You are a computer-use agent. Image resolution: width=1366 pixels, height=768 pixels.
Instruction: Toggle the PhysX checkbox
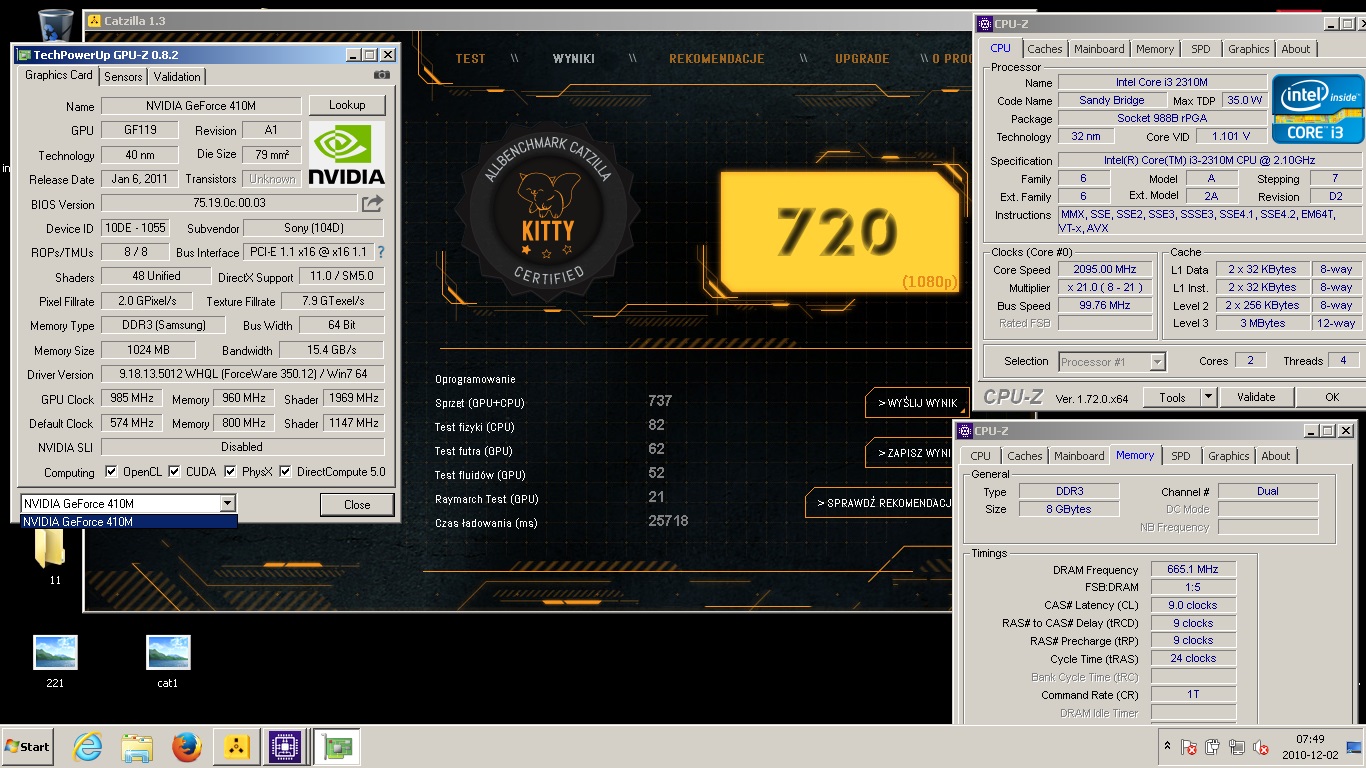(x=230, y=471)
